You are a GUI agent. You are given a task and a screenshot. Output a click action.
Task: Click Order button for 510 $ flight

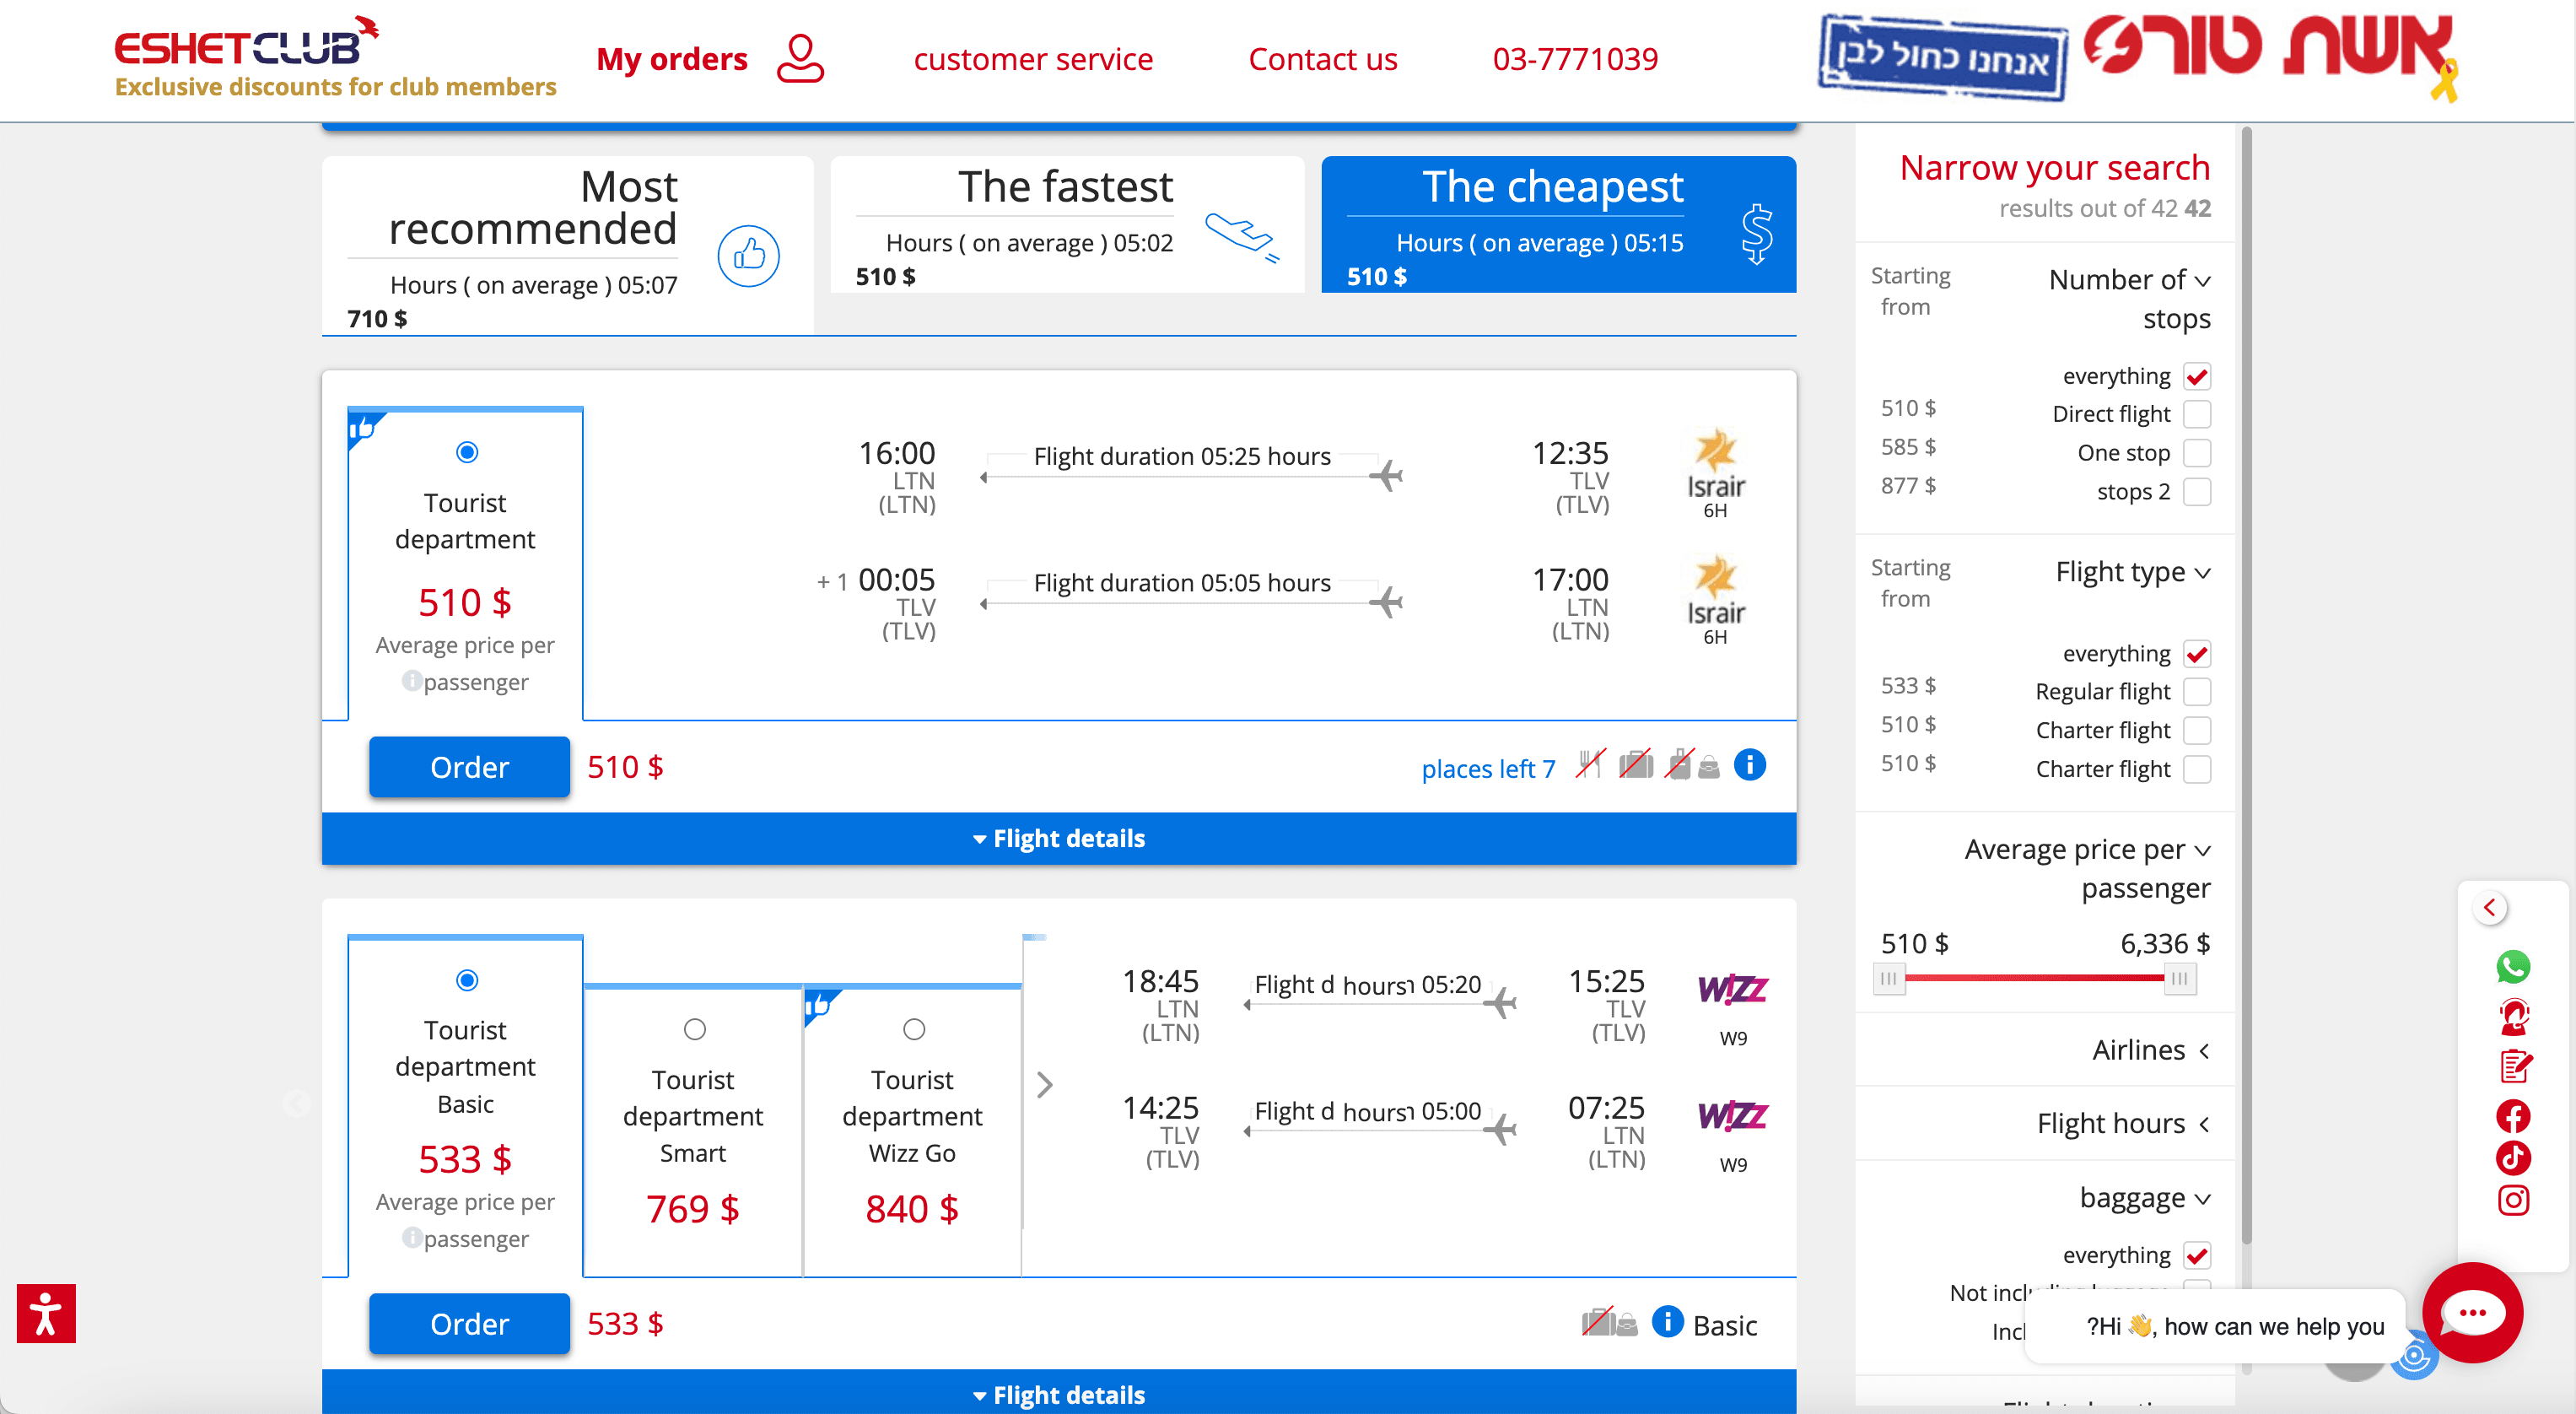click(x=469, y=767)
